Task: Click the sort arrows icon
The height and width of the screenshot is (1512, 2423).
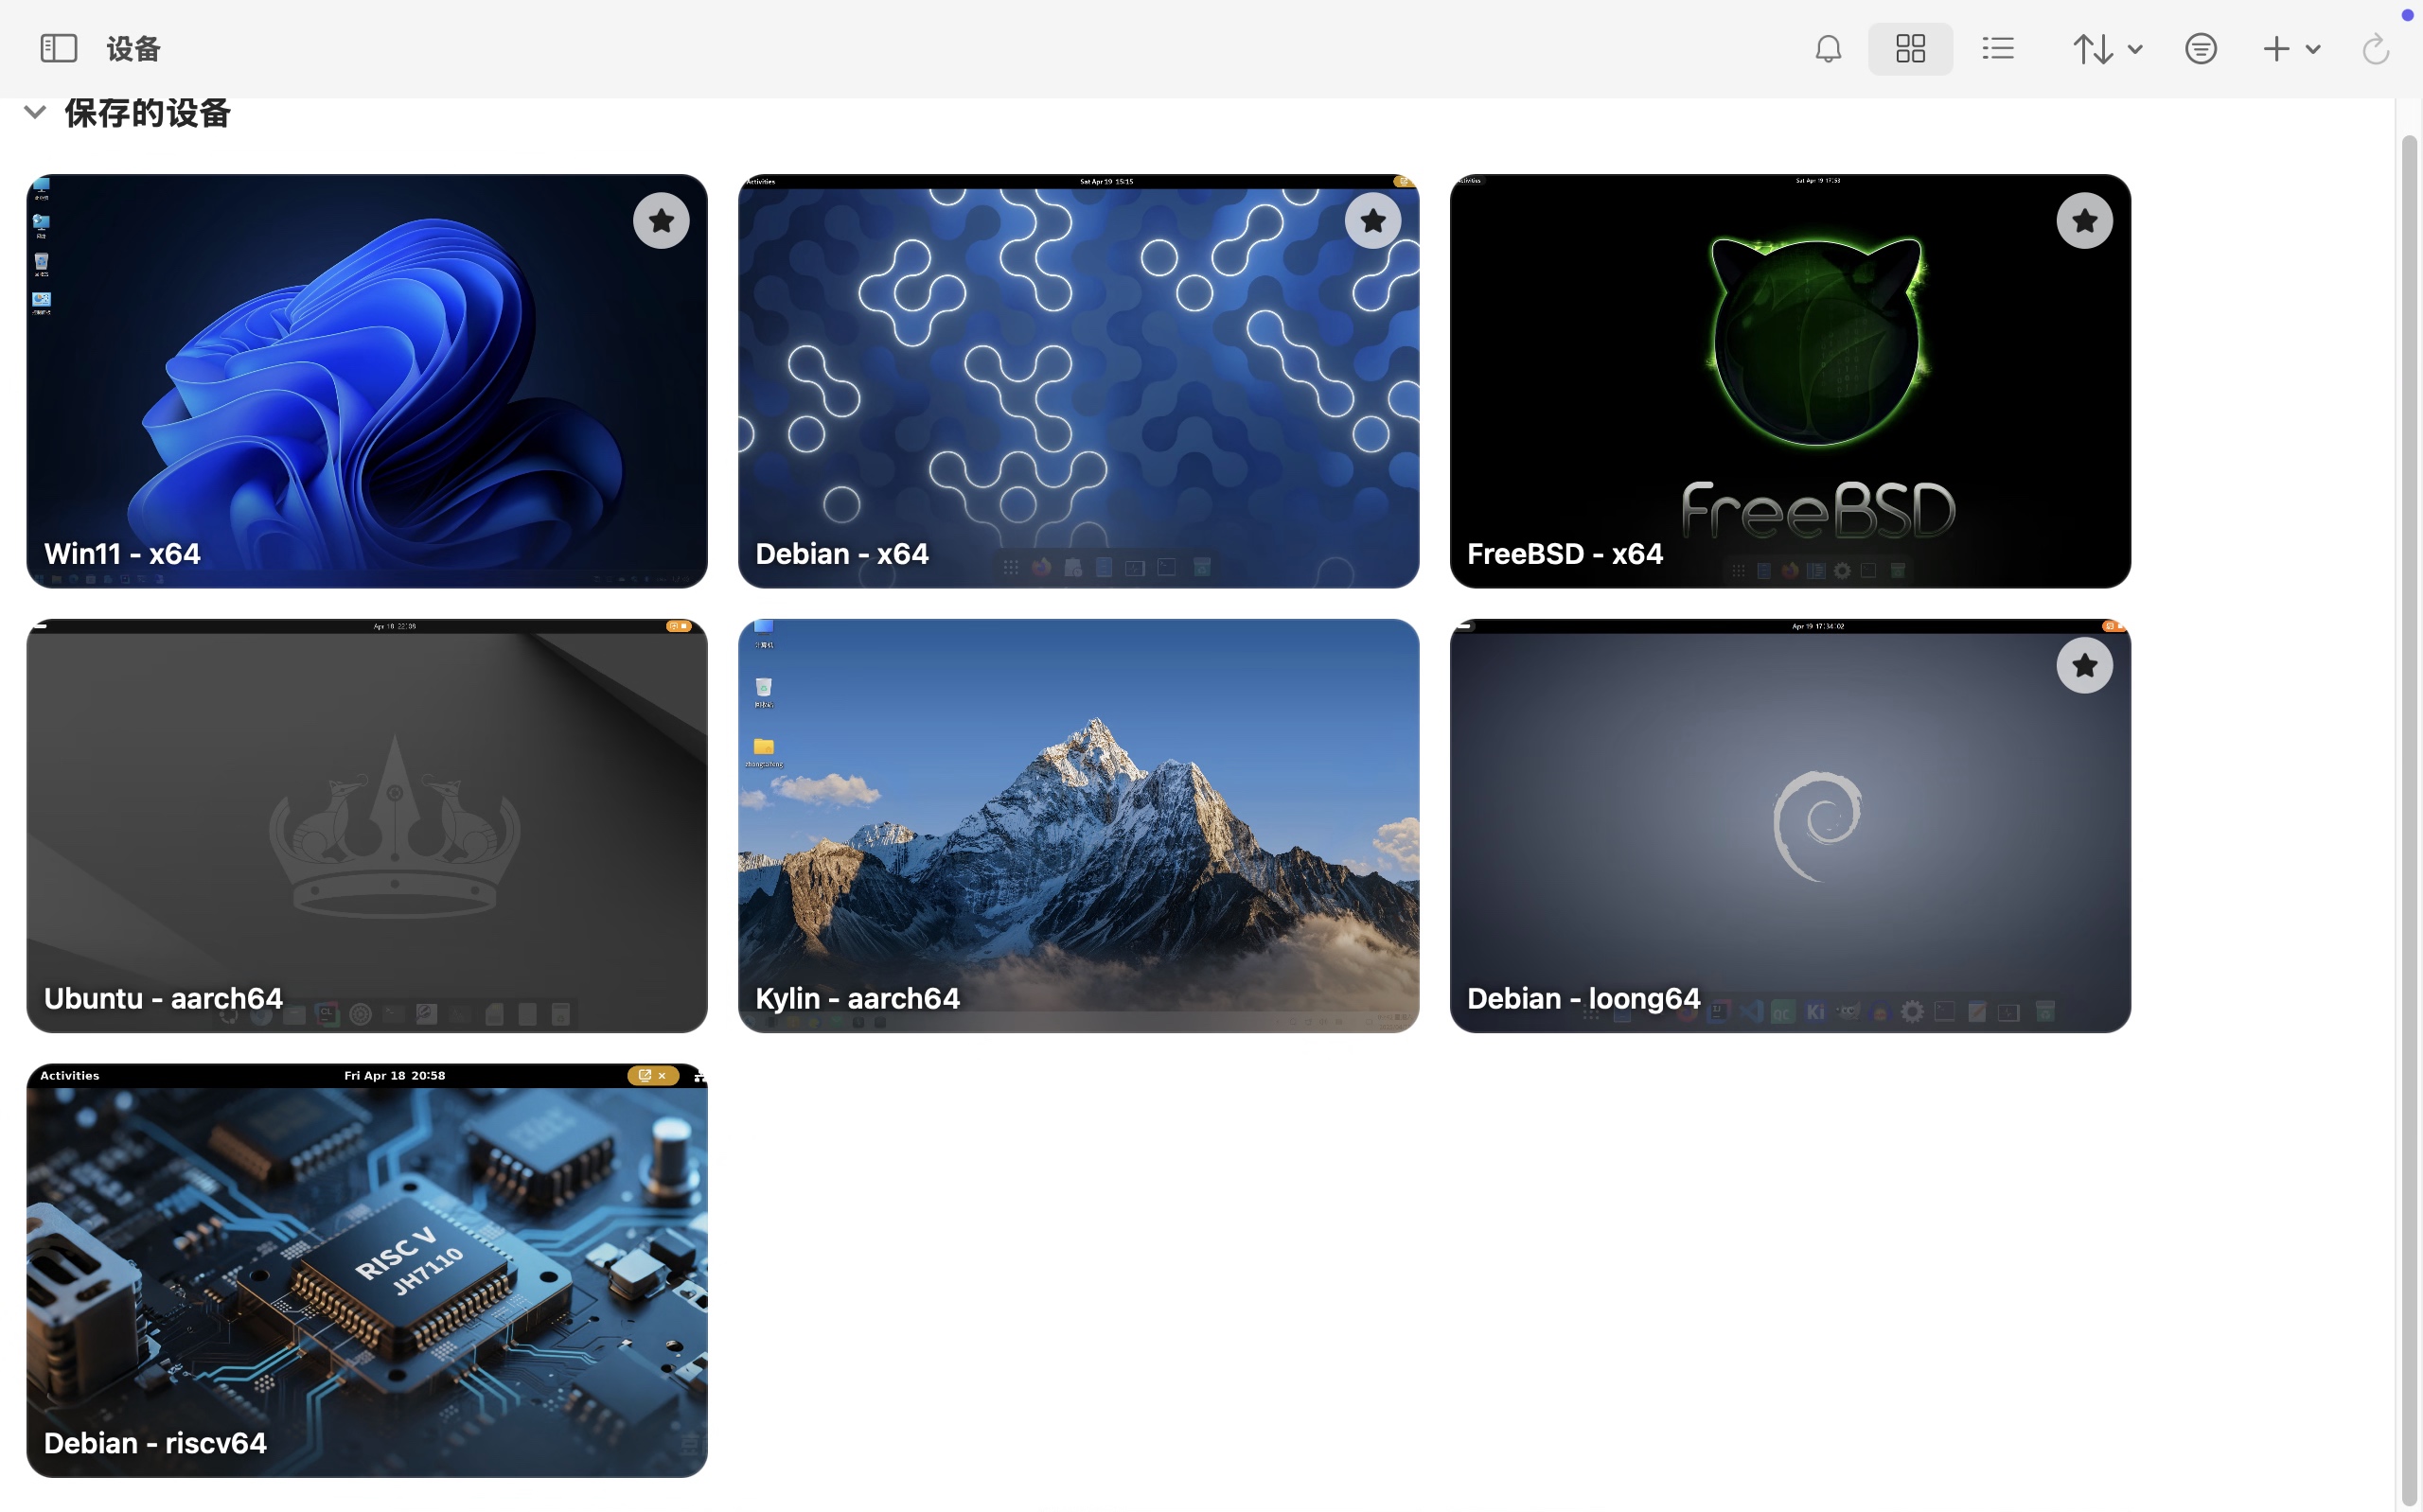Action: click(2093, 48)
